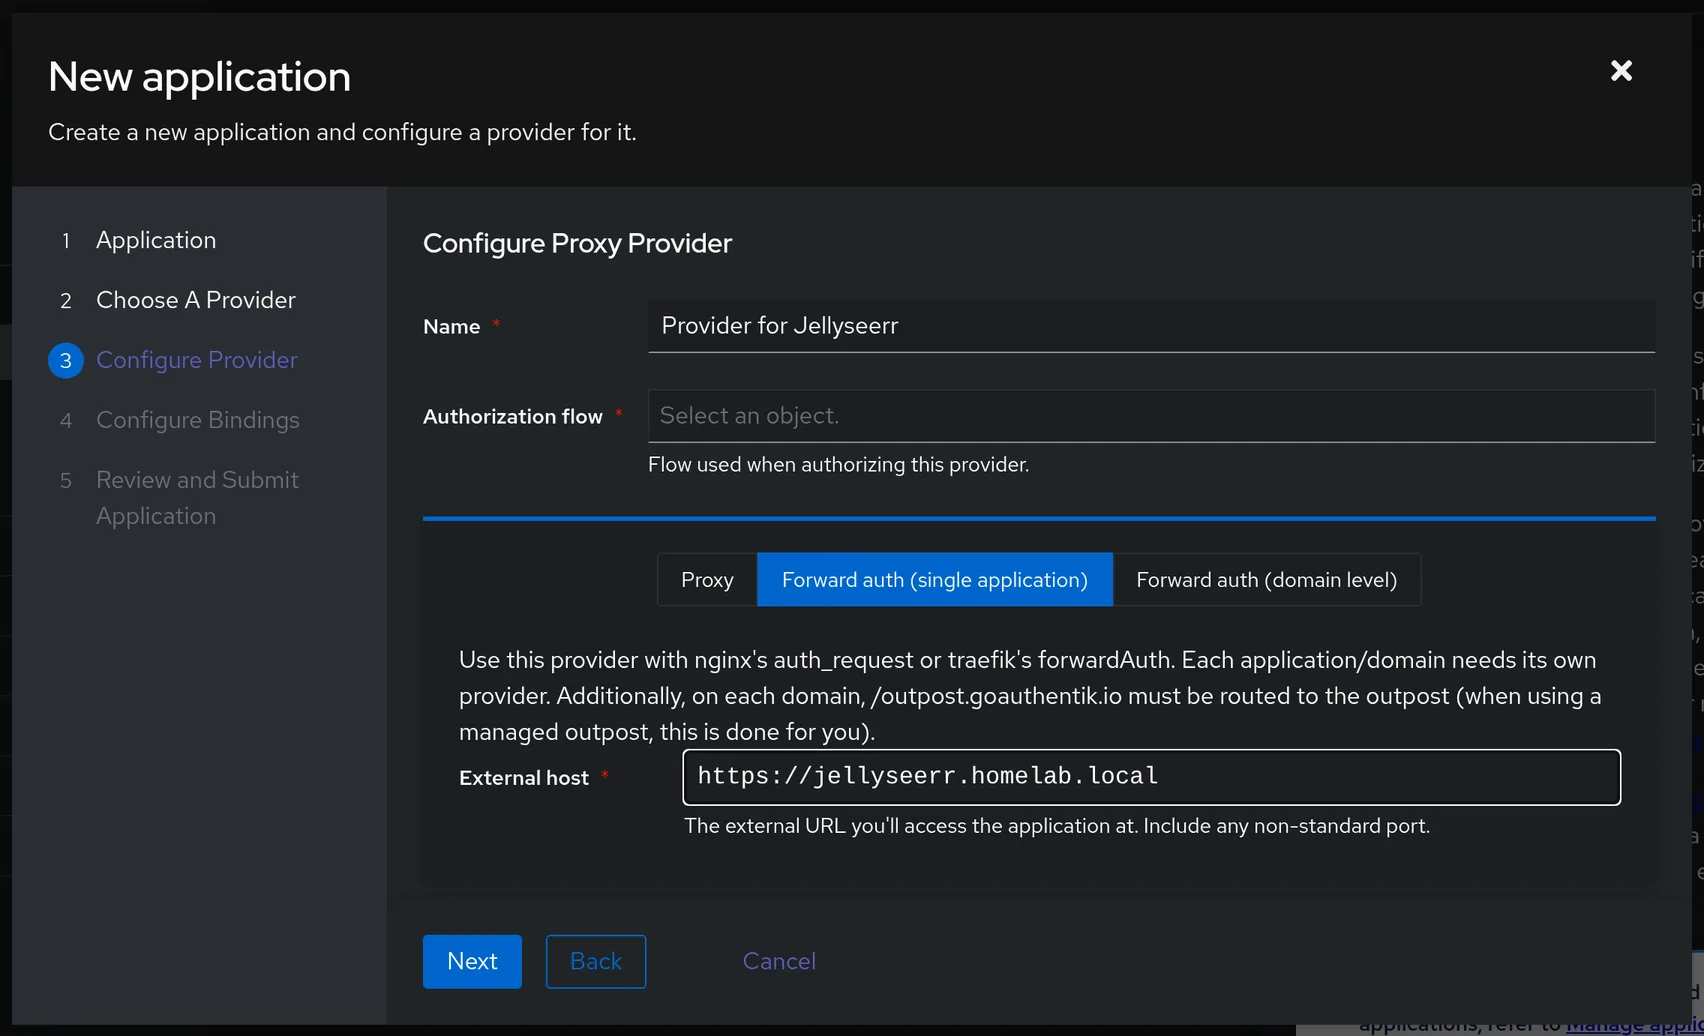Image resolution: width=1704 pixels, height=1036 pixels.
Task: Click the 'Configure Proxy Provider' heading
Action: tap(577, 243)
